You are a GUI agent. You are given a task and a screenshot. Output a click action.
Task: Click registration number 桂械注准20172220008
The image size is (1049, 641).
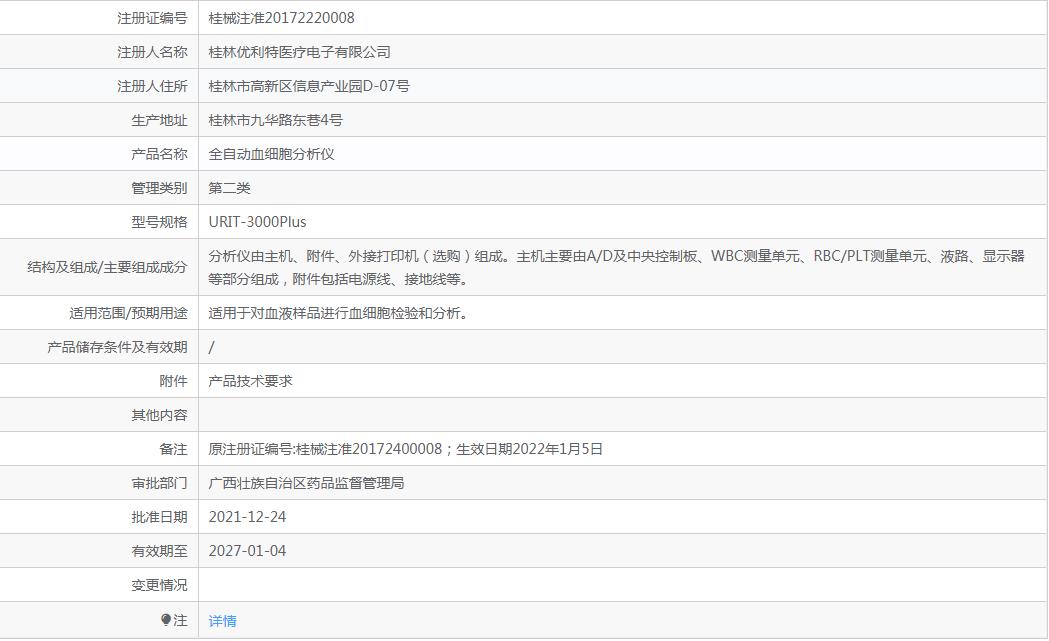[281, 18]
